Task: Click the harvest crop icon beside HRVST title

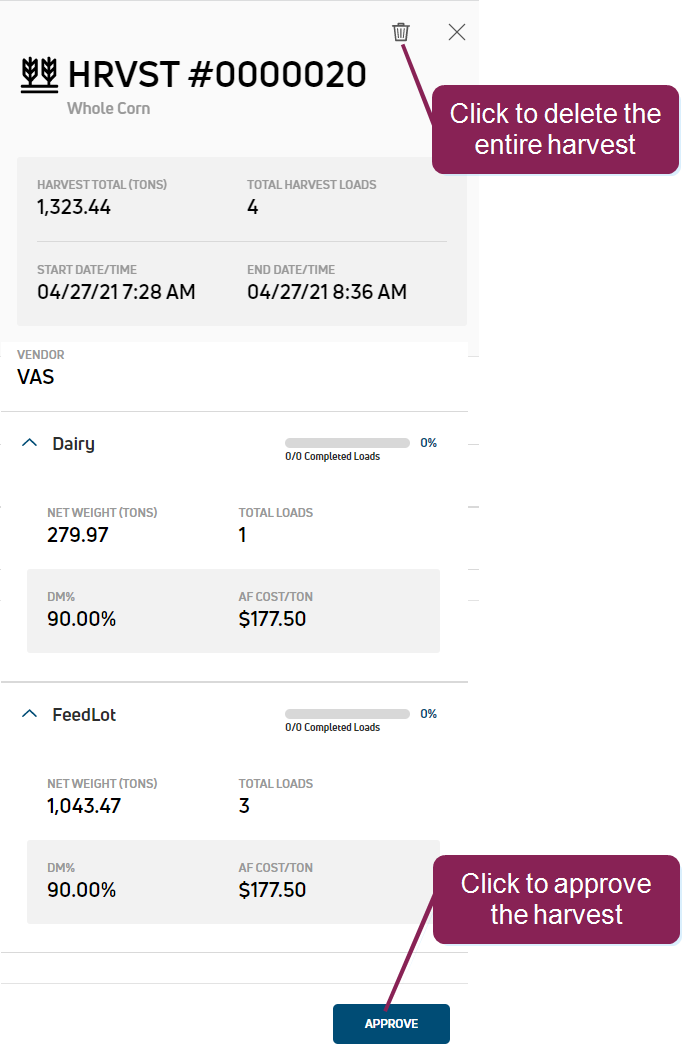Action: click(x=39, y=75)
